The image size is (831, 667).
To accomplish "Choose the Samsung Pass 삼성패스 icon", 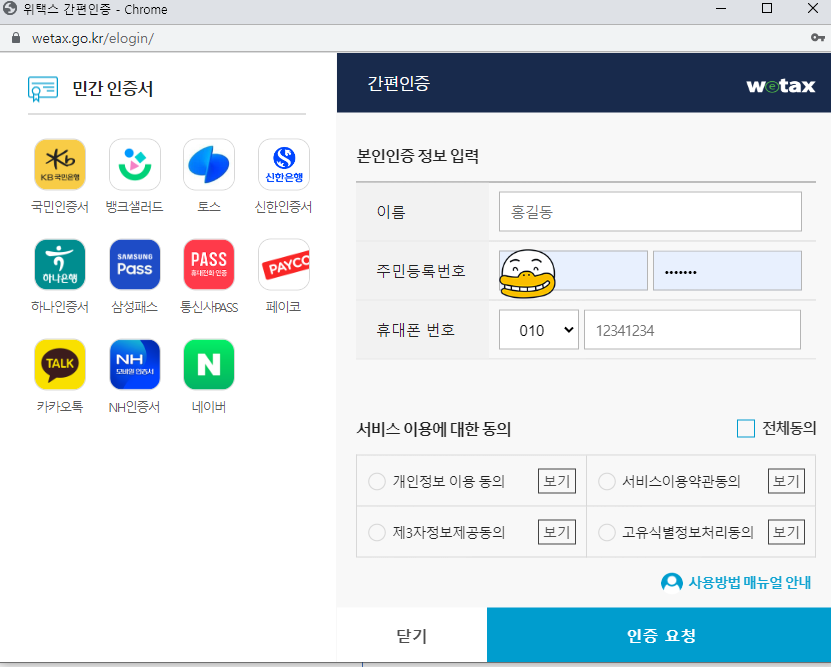I will (x=135, y=264).
